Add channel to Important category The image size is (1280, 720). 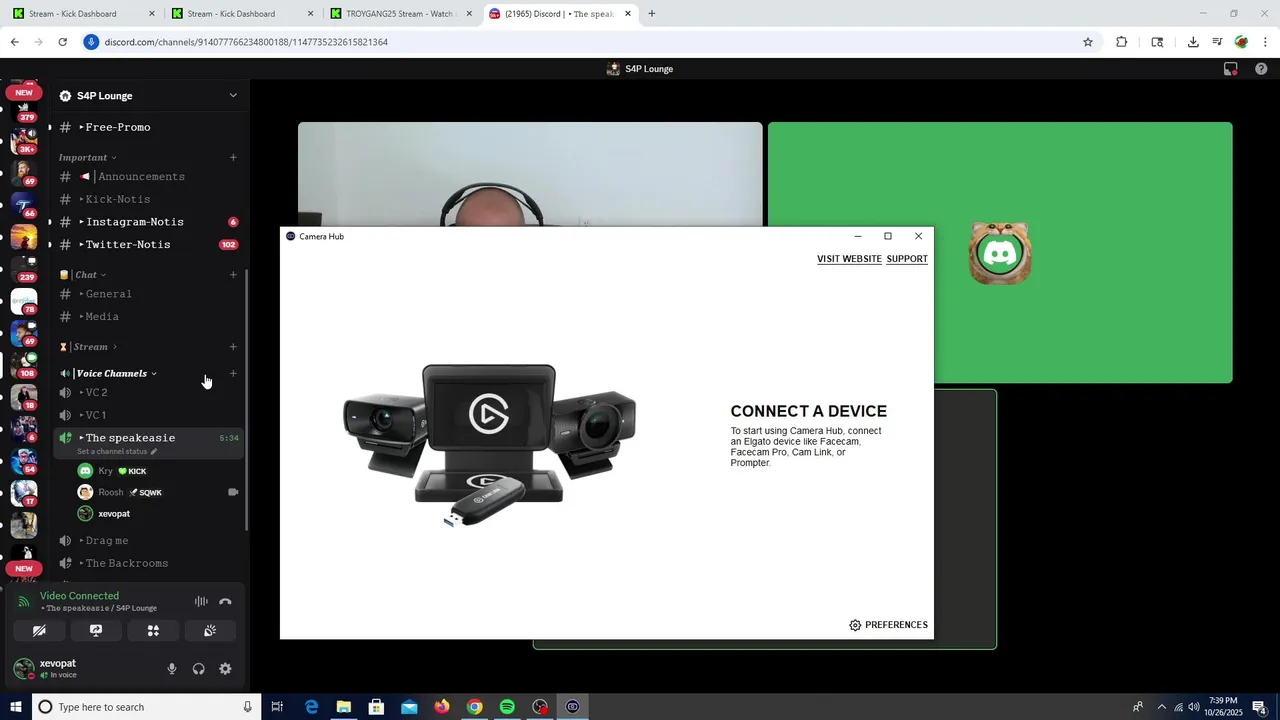tap(233, 157)
